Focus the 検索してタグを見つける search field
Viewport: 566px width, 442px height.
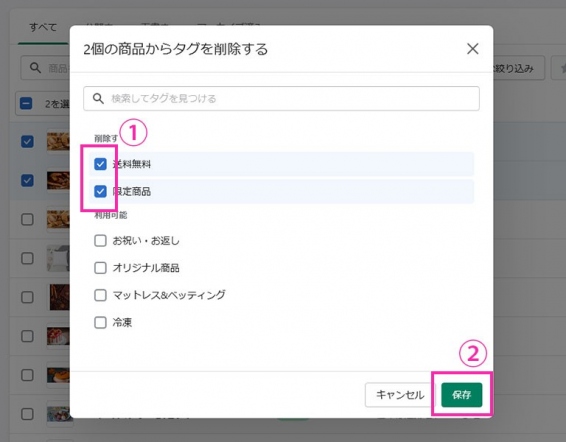click(x=281, y=98)
